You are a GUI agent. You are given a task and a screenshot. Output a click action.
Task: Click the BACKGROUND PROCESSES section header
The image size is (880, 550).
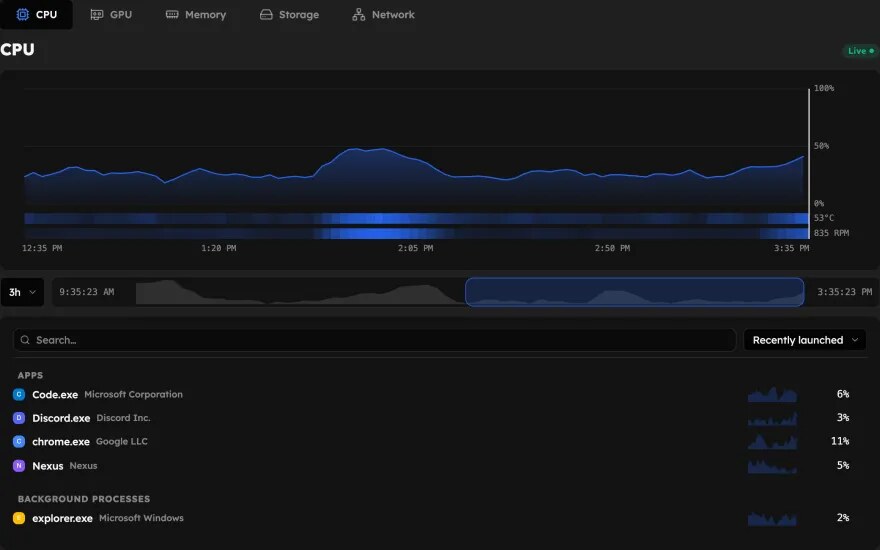(x=84, y=499)
